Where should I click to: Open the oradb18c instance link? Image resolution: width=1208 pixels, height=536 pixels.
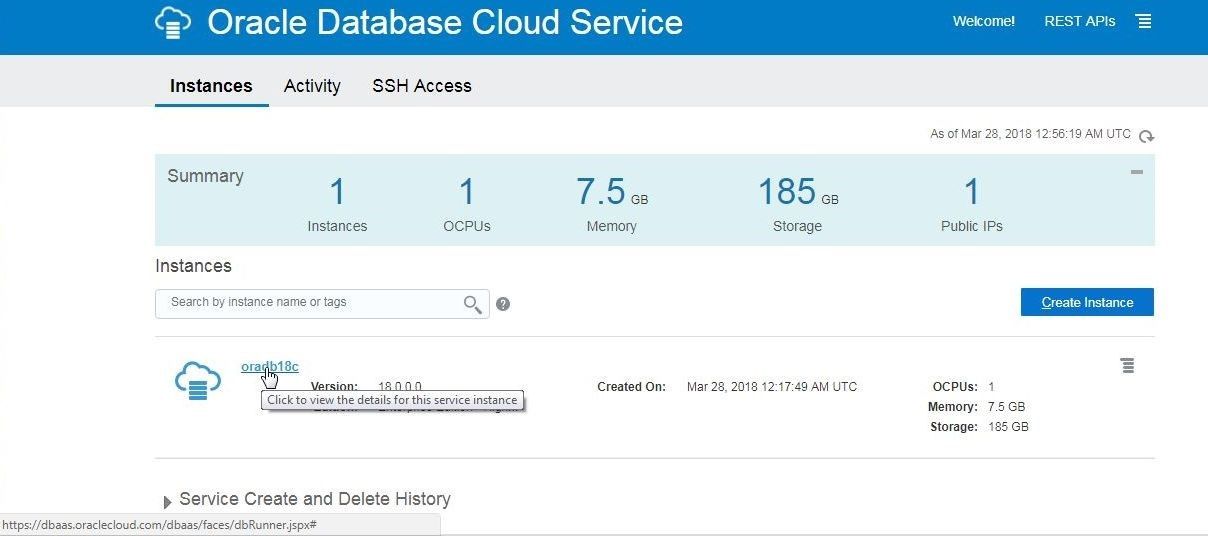point(270,366)
